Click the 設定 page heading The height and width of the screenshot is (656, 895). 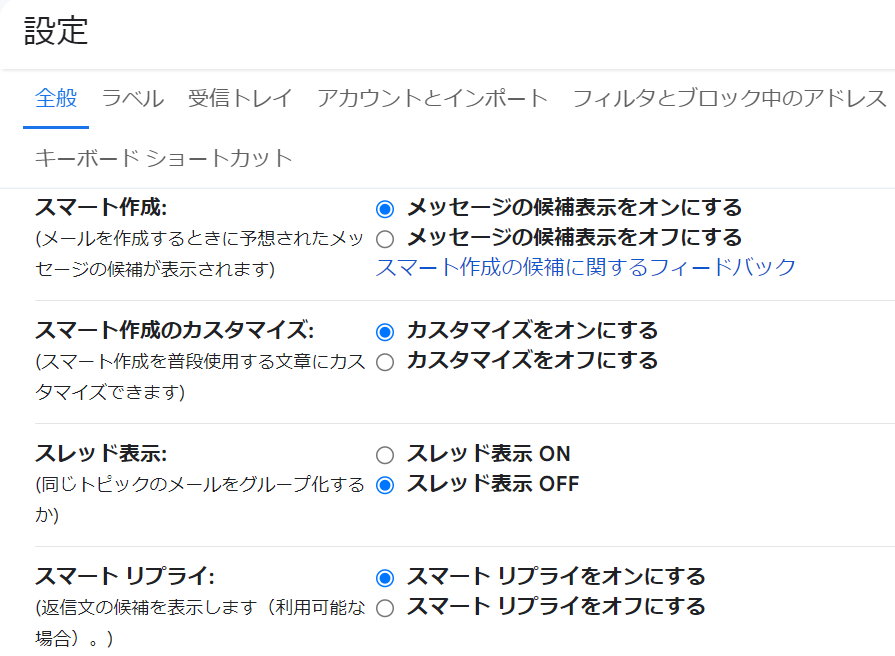56,31
